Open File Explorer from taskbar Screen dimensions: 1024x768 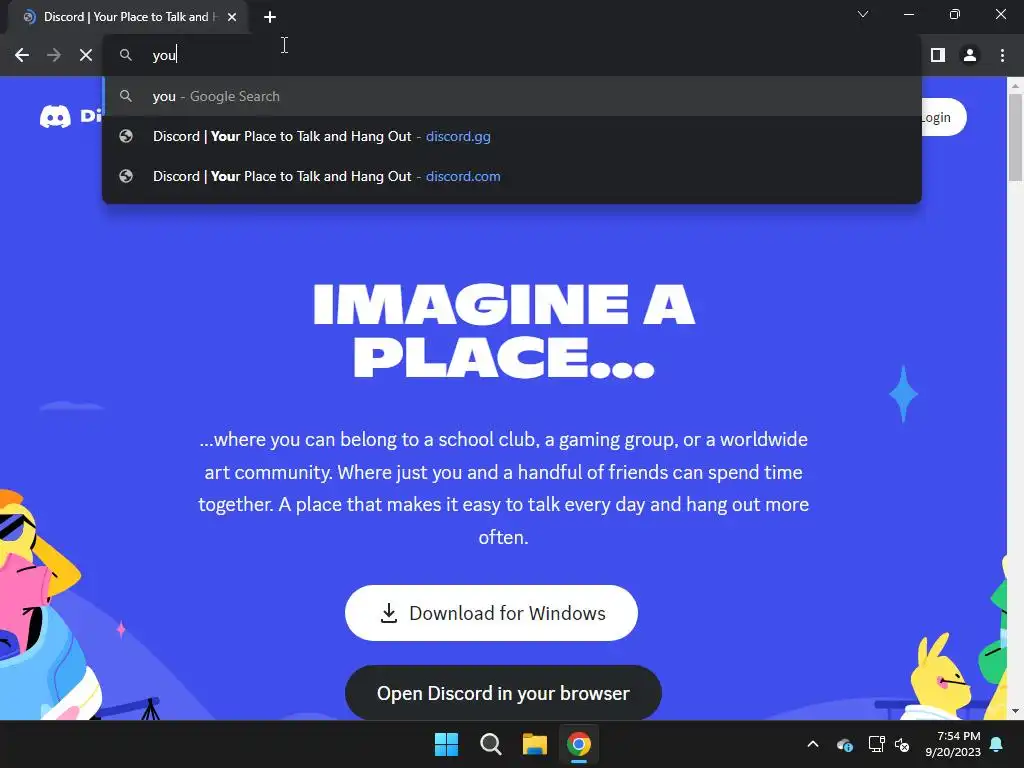click(534, 744)
